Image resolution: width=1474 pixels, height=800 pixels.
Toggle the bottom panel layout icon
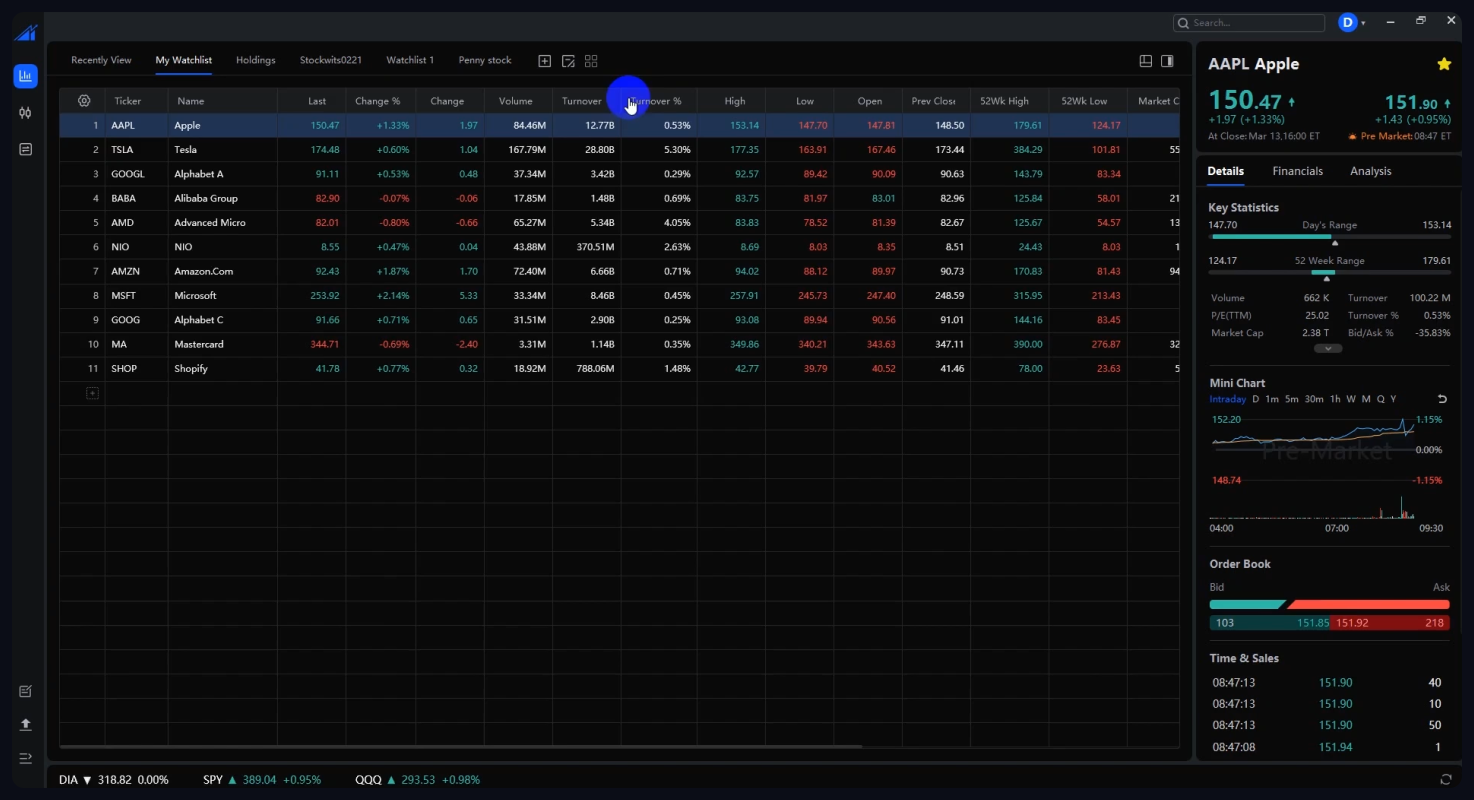[x=1146, y=61]
